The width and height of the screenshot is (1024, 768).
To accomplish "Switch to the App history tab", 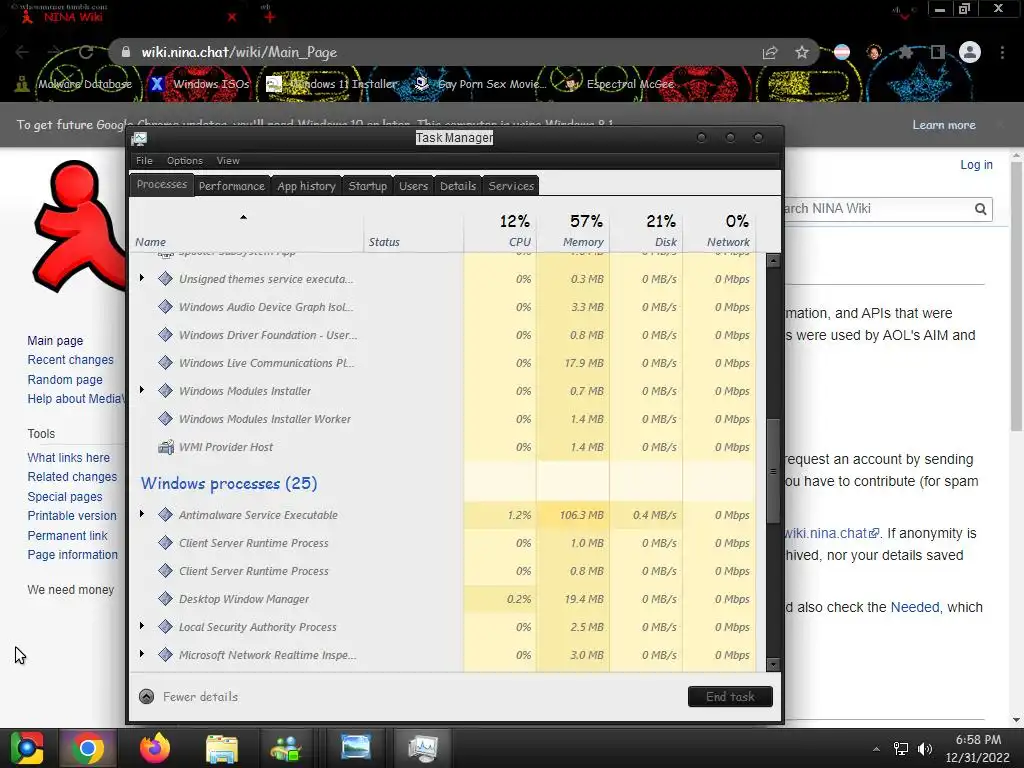I will [306, 186].
